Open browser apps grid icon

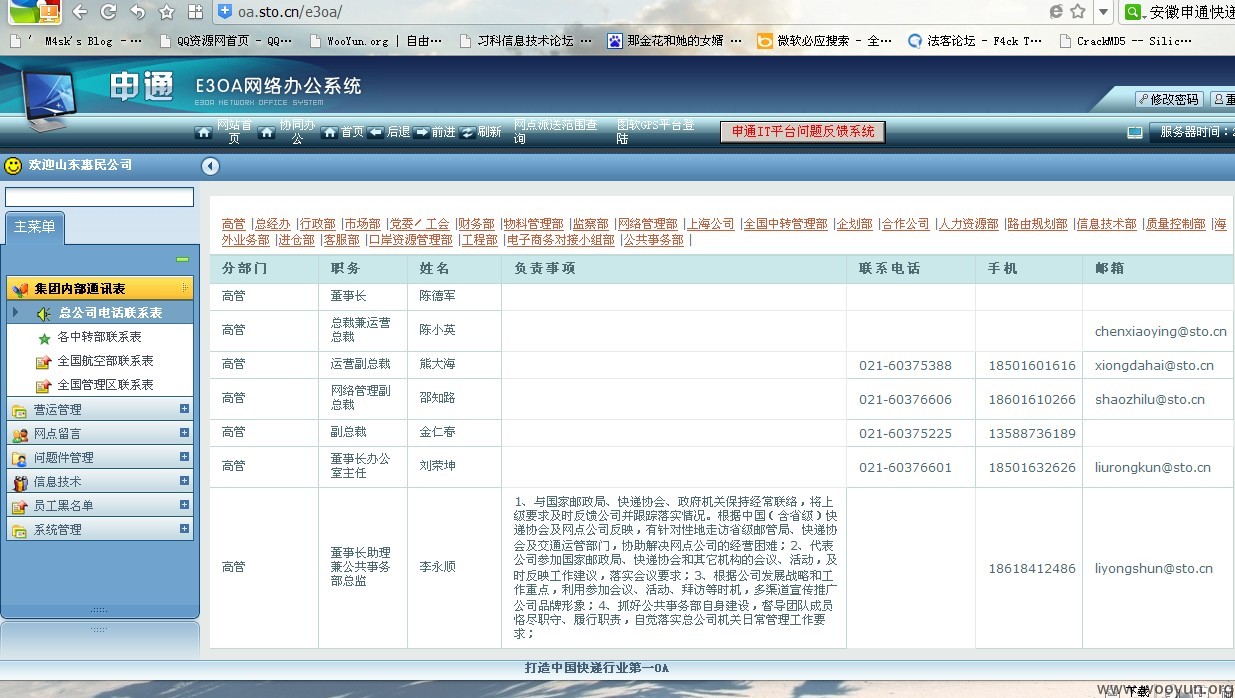pyautogui.click(x=195, y=12)
